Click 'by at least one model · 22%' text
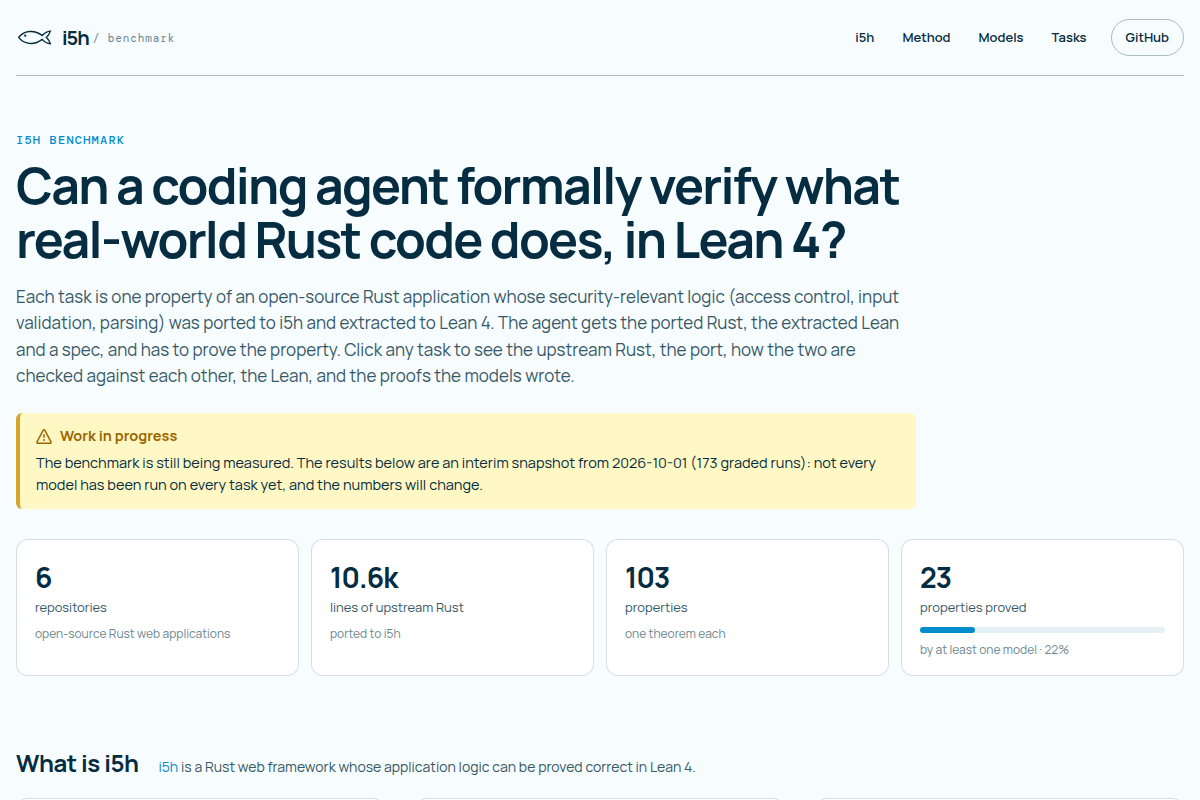This screenshot has height=800, width=1200. click(x=994, y=650)
